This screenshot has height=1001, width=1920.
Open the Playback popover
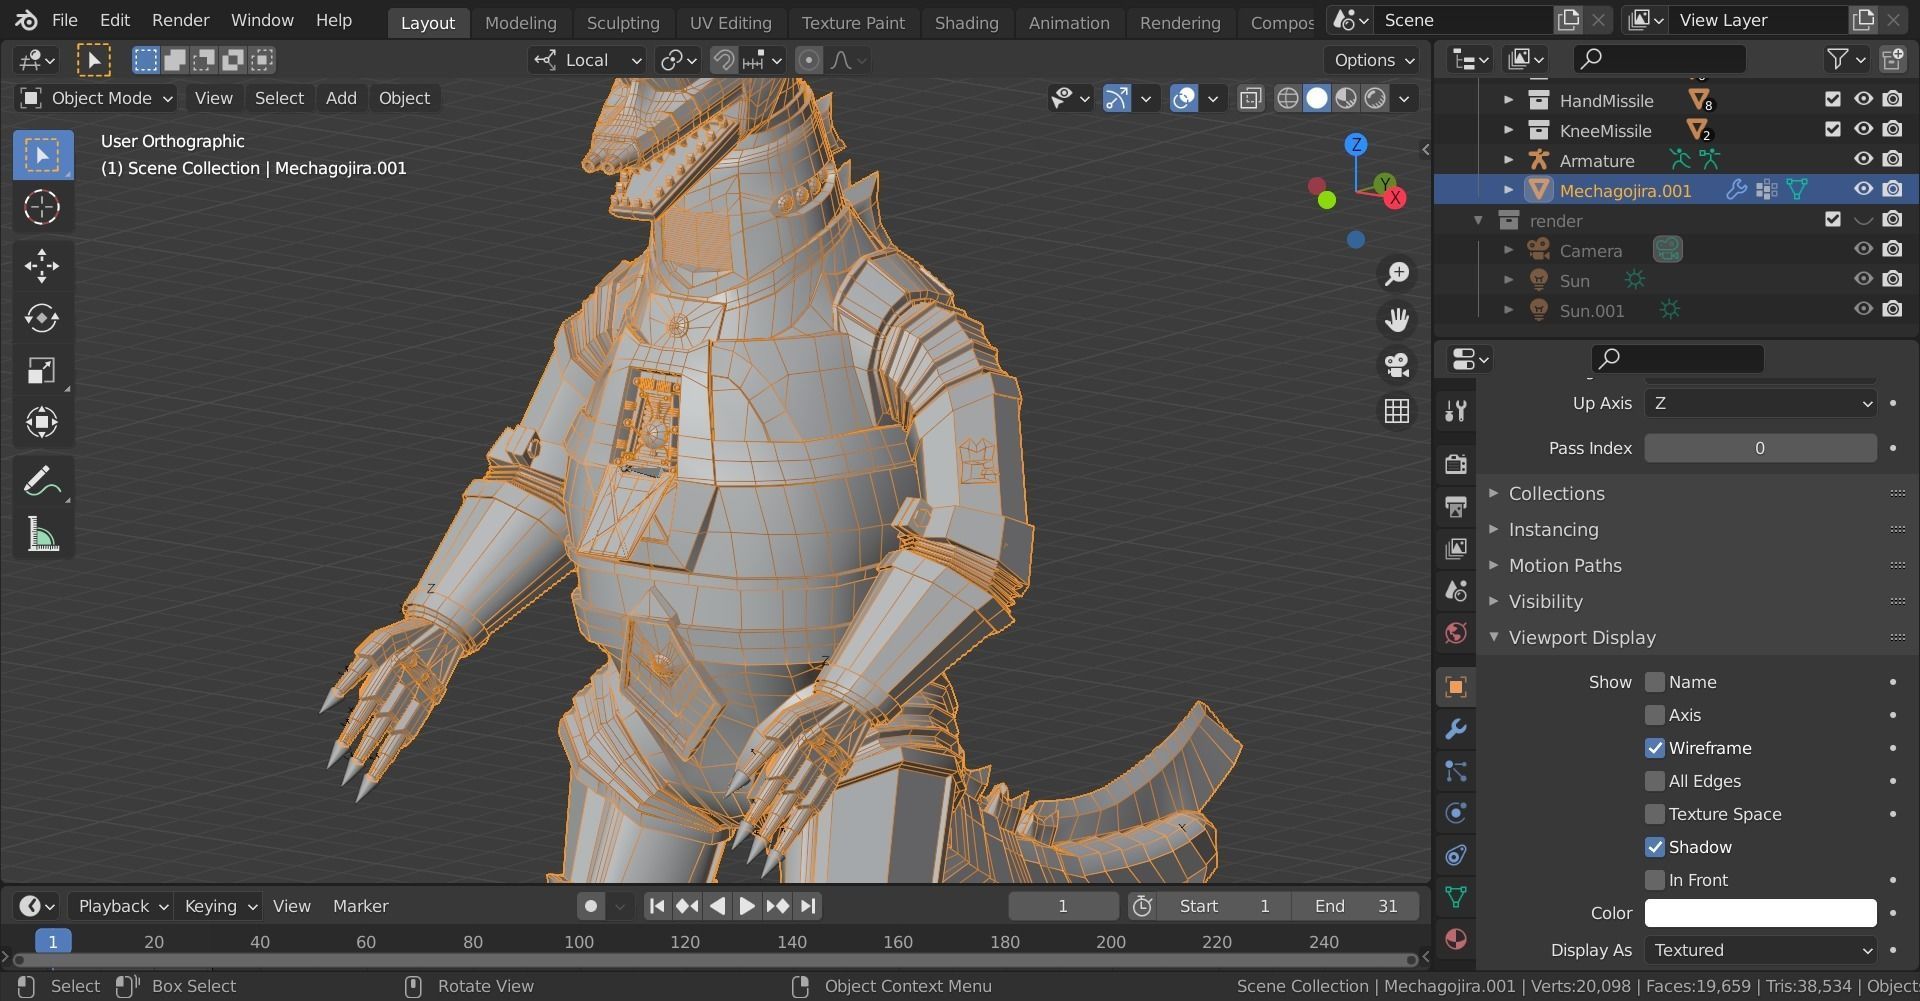[x=121, y=906]
